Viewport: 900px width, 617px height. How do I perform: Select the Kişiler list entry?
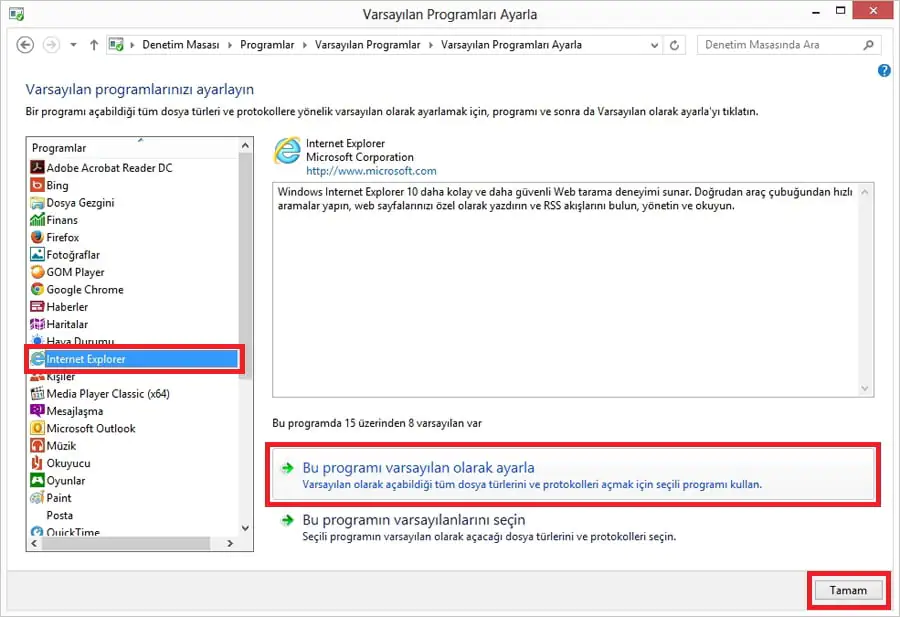pyautogui.click(x=61, y=377)
